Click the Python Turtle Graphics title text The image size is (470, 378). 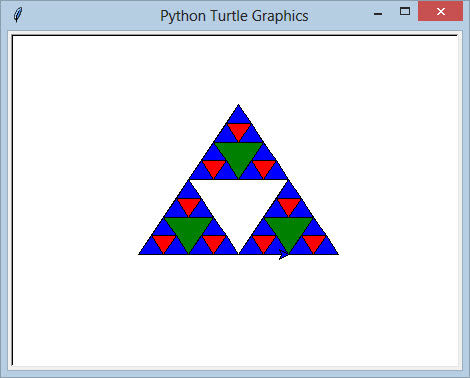pyautogui.click(x=234, y=16)
